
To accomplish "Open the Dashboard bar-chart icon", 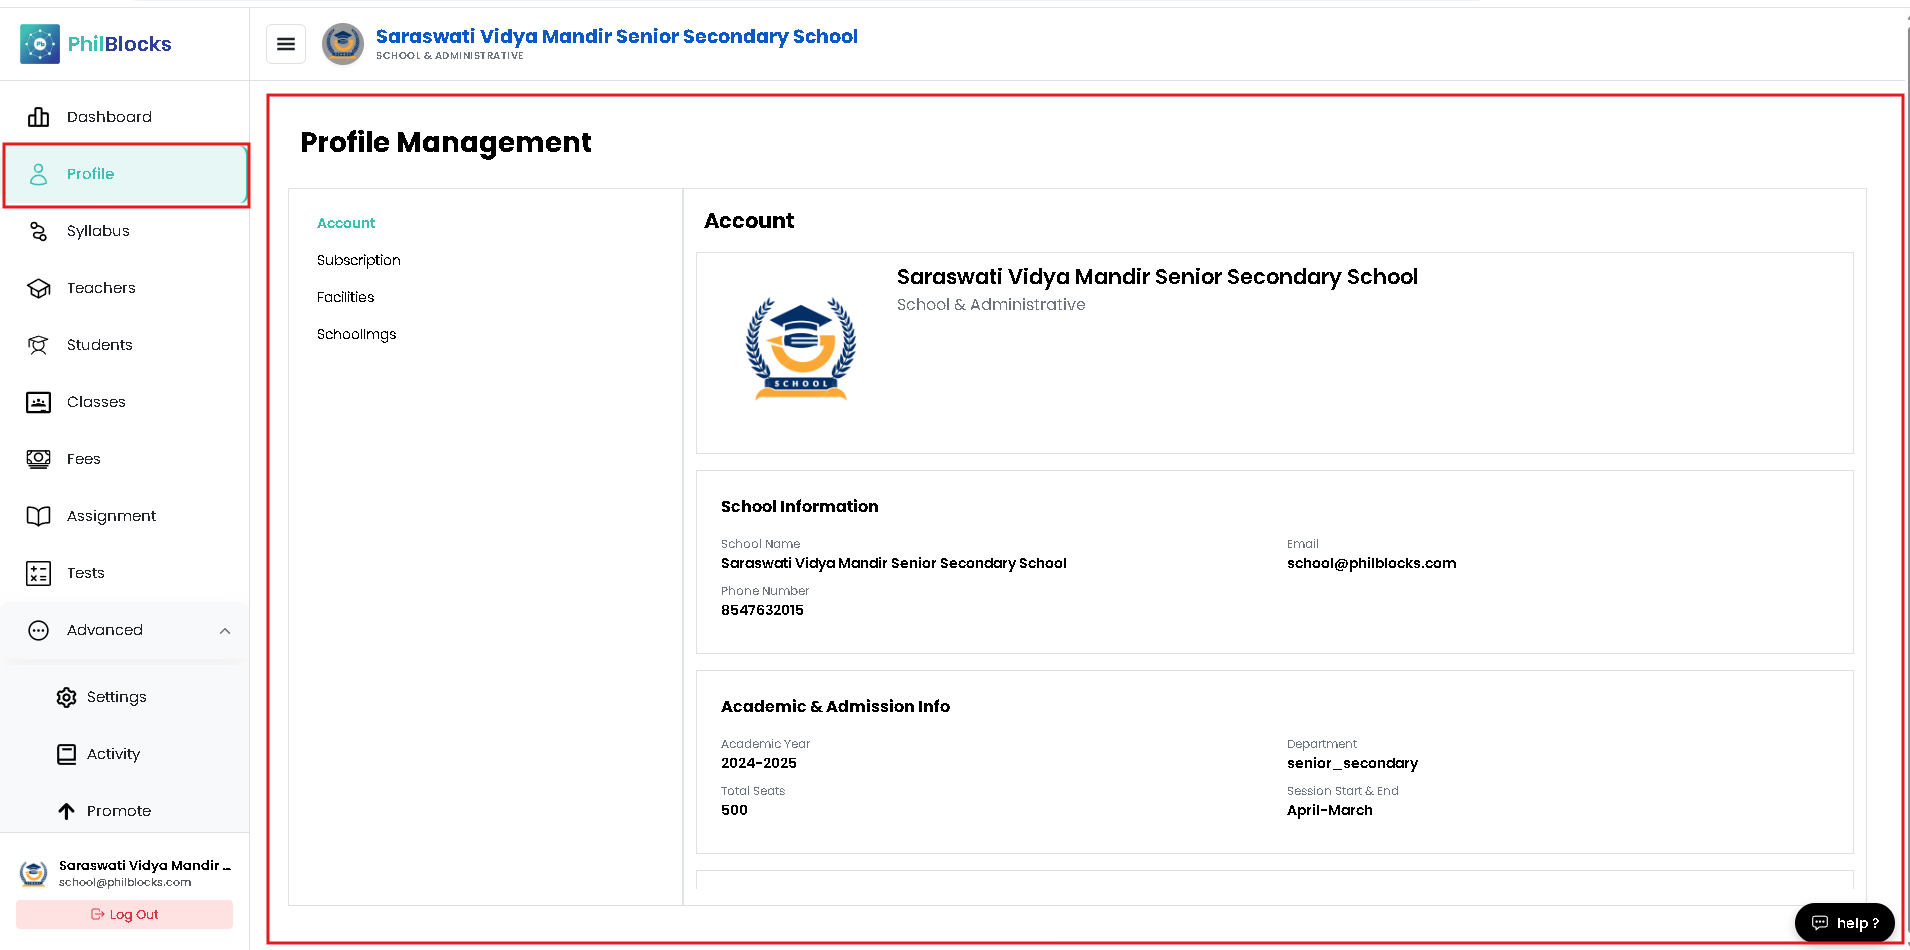I will [39, 117].
